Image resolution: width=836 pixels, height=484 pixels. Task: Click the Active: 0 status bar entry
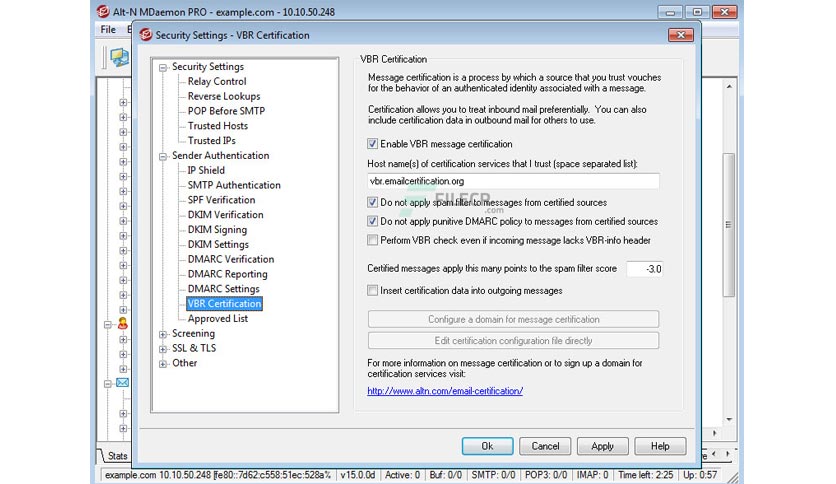click(403, 475)
